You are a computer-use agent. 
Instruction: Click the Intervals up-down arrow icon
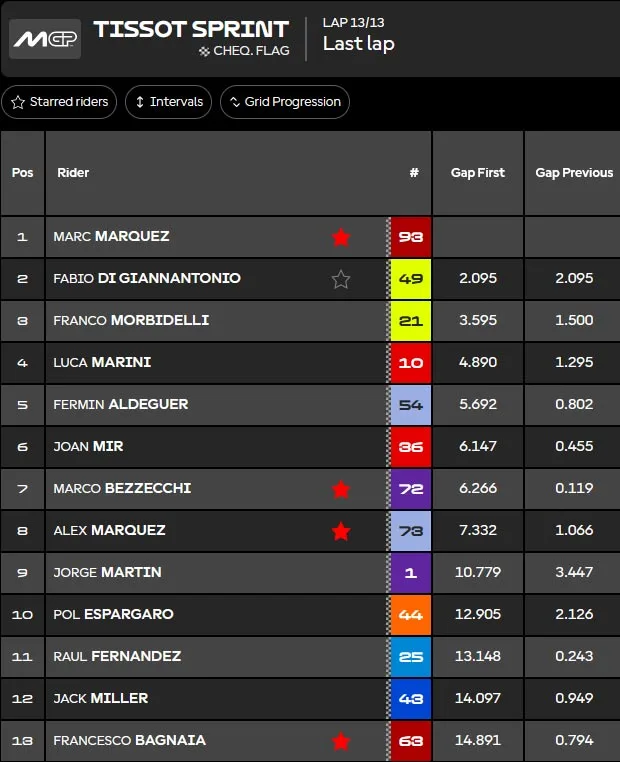point(140,102)
